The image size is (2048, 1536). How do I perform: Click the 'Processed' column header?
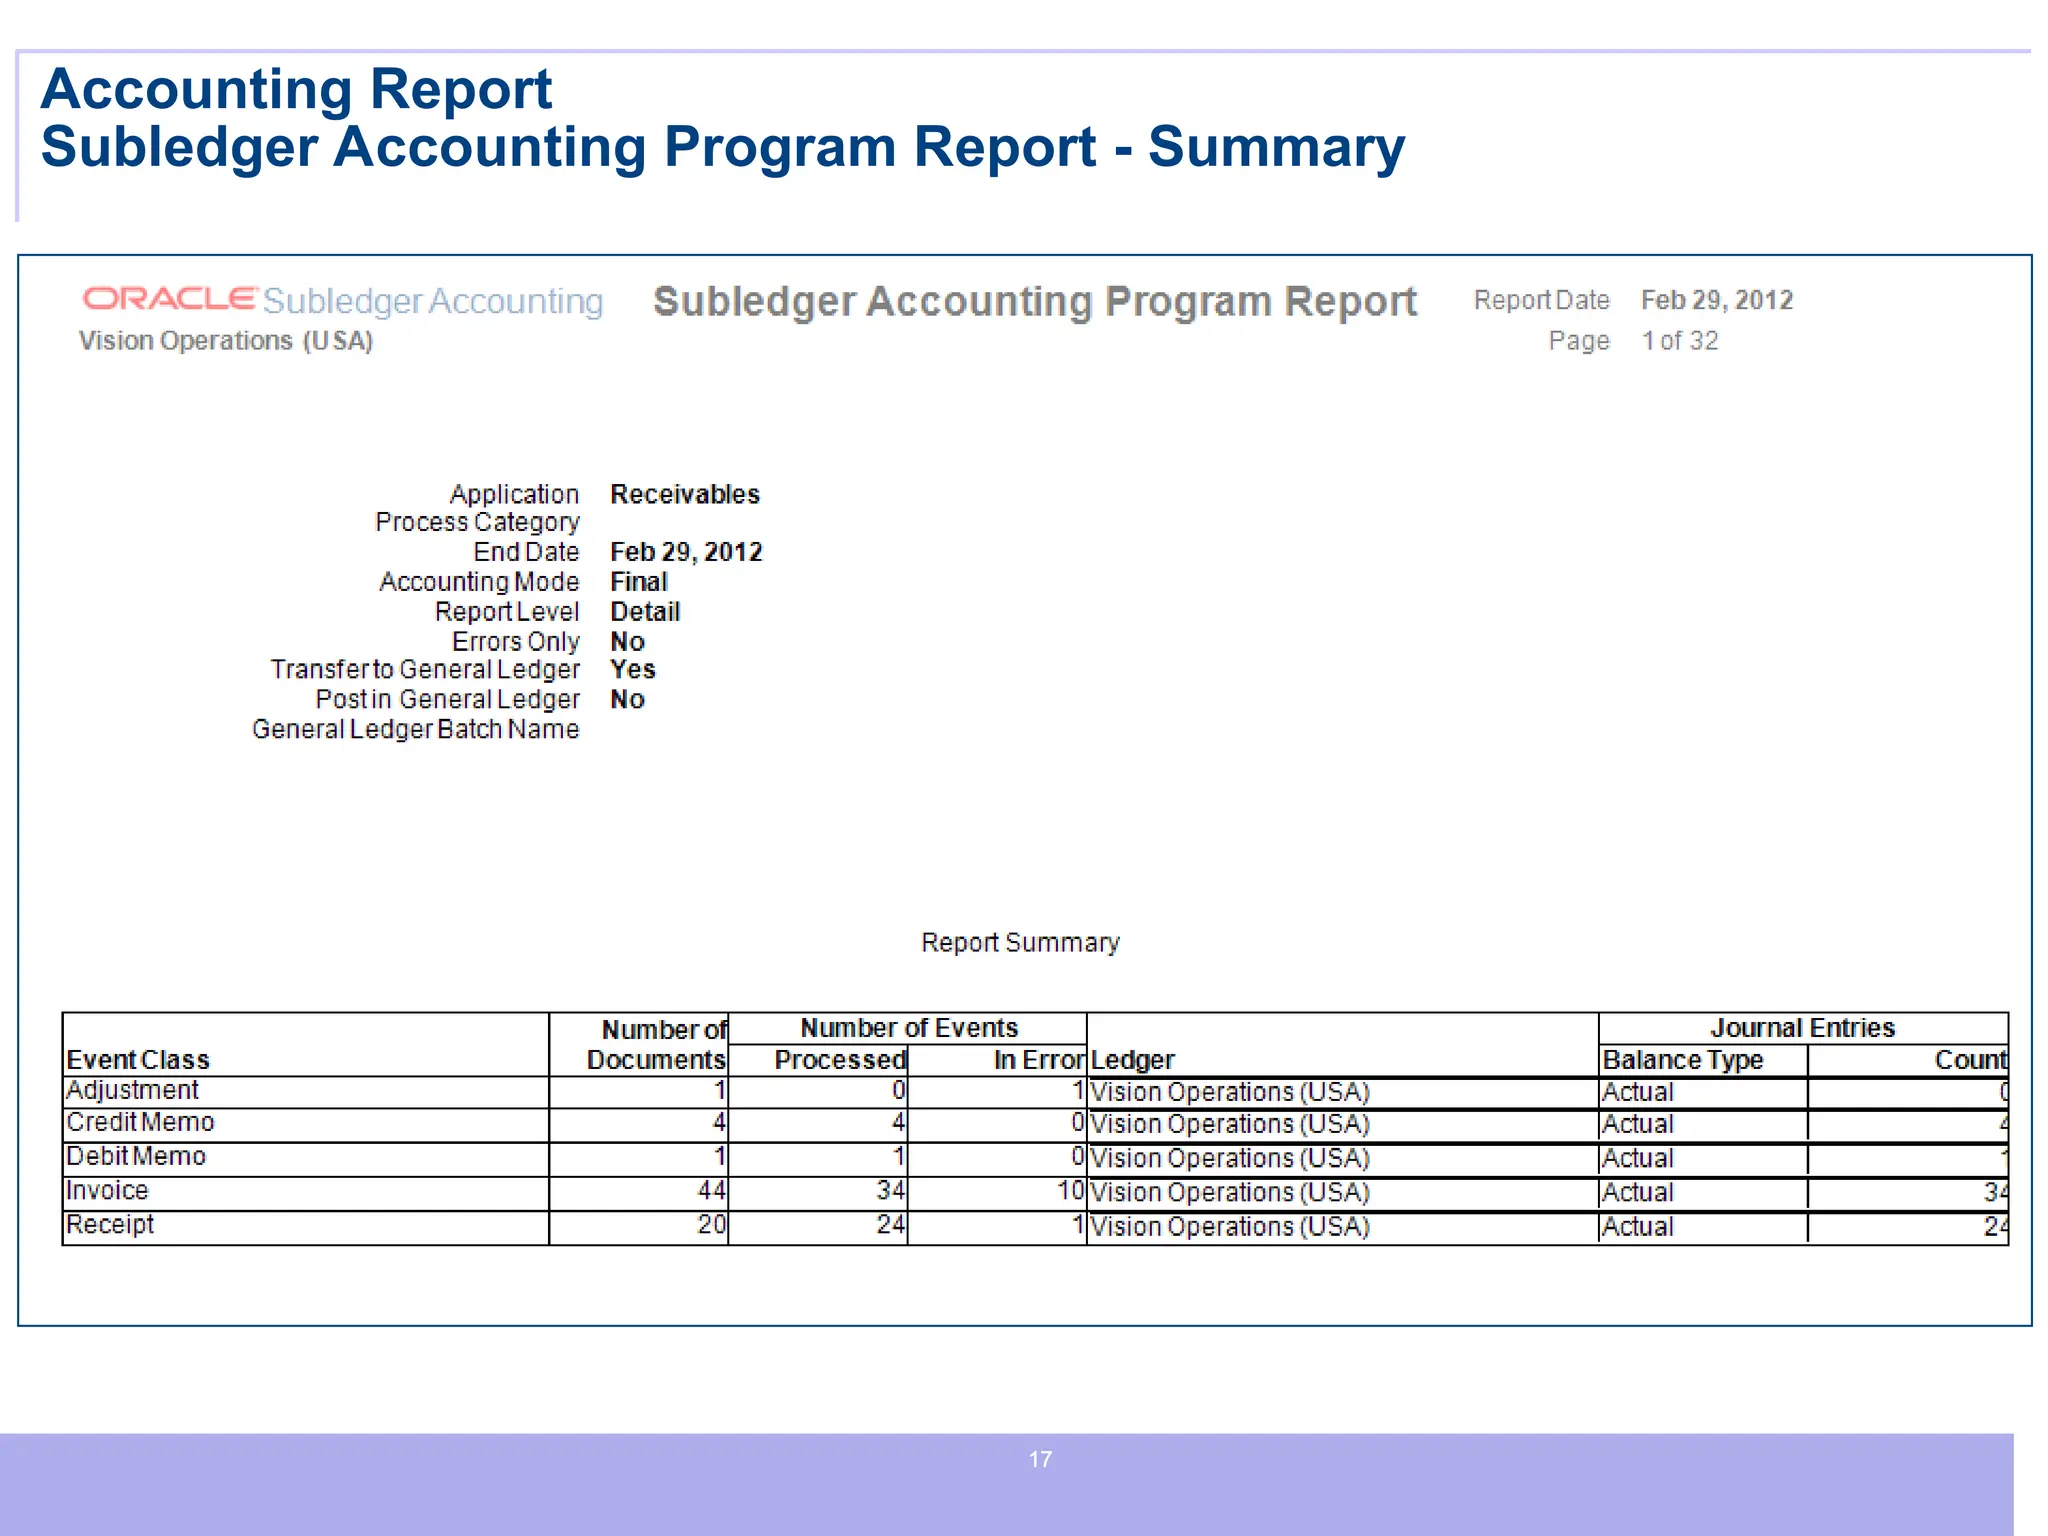pyautogui.click(x=840, y=1060)
